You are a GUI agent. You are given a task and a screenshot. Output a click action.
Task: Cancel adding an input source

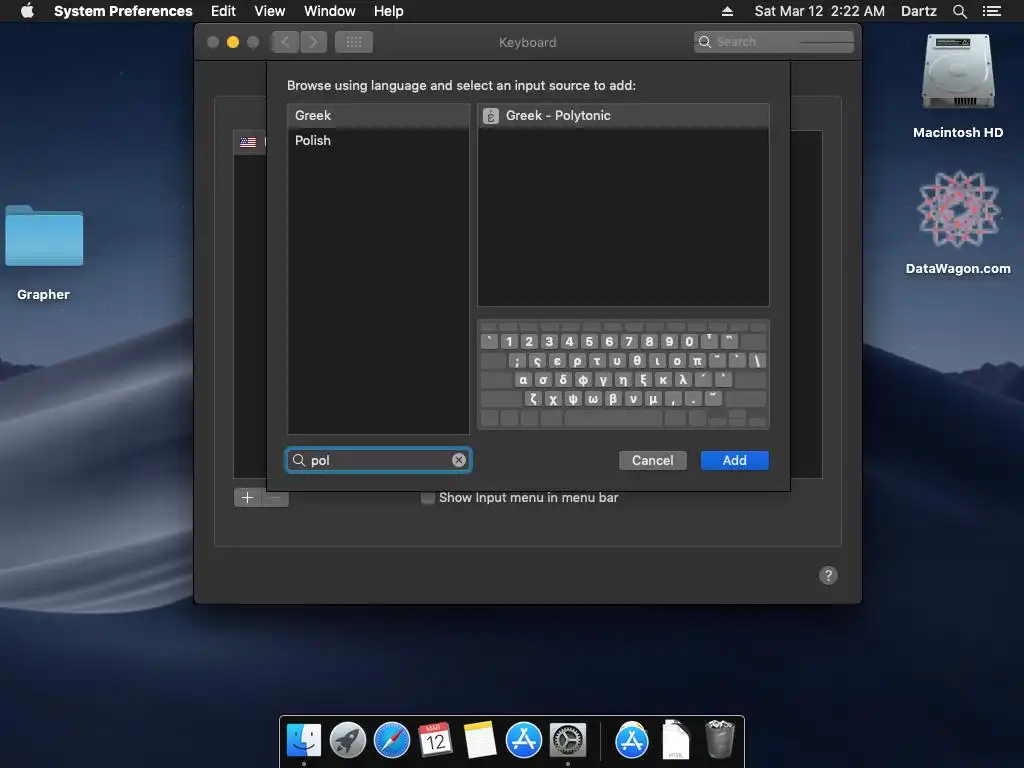652,460
